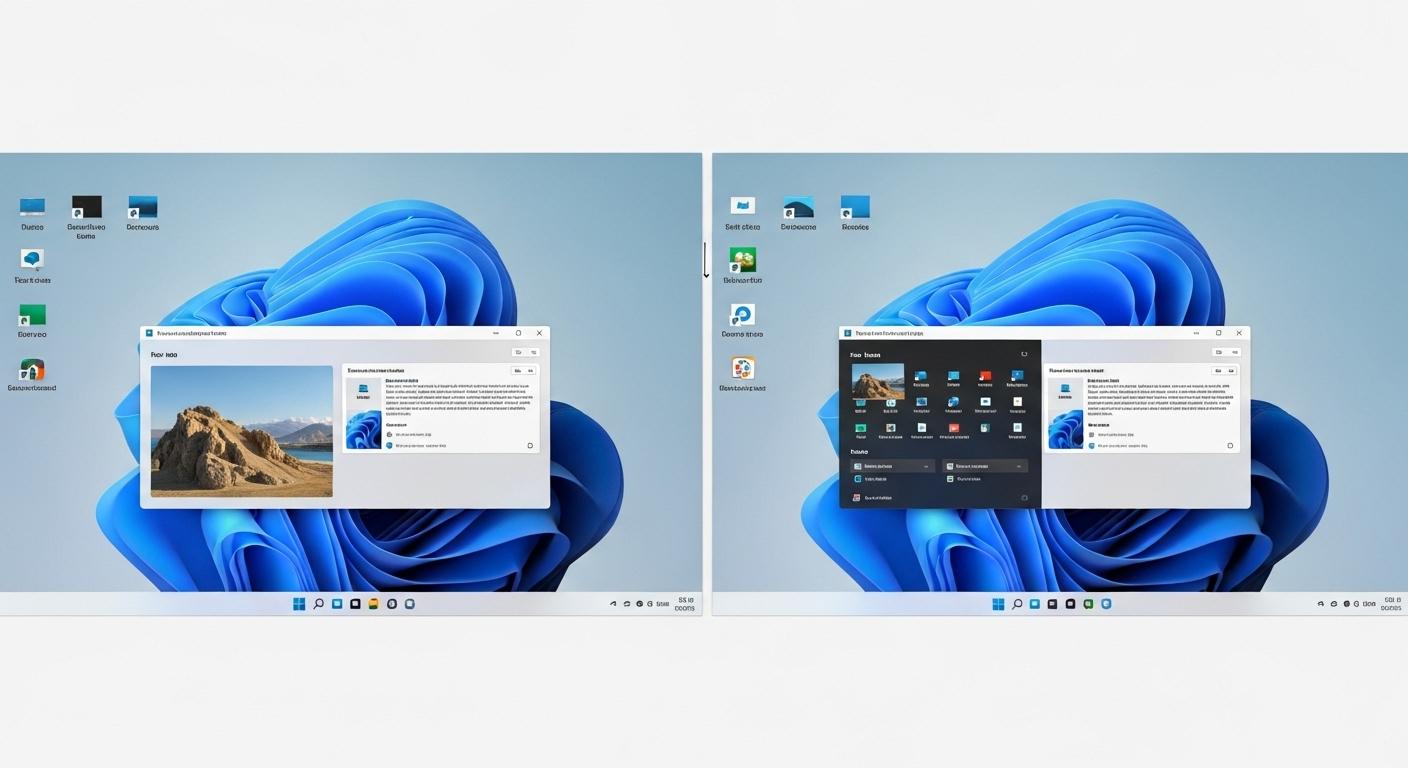Select the Search icon in the taskbar
The width and height of the screenshot is (1408, 768).
[320, 603]
